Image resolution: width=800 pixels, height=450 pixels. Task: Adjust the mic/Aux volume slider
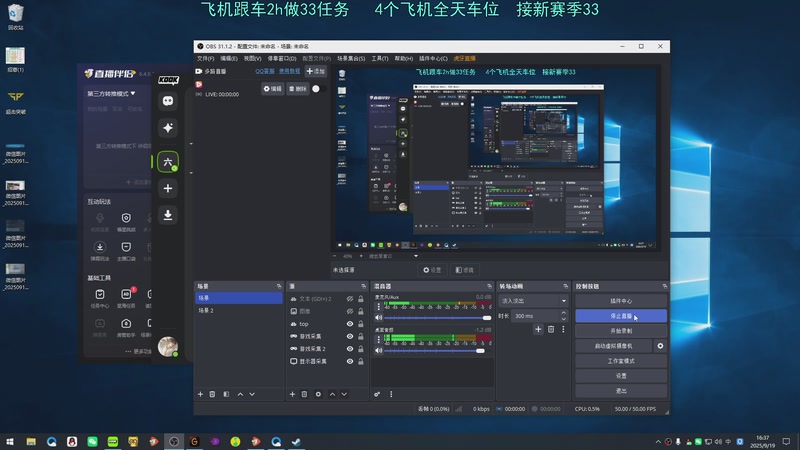437,318
